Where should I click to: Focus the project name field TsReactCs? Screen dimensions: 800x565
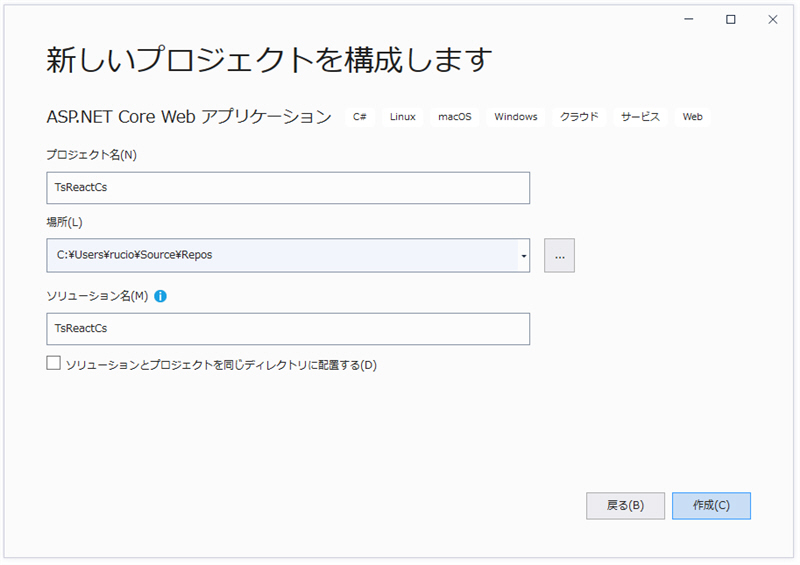tap(288, 188)
